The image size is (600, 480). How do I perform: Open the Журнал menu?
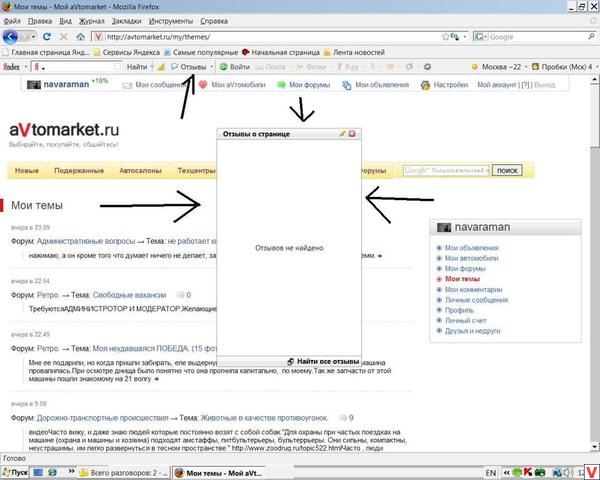(91, 21)
